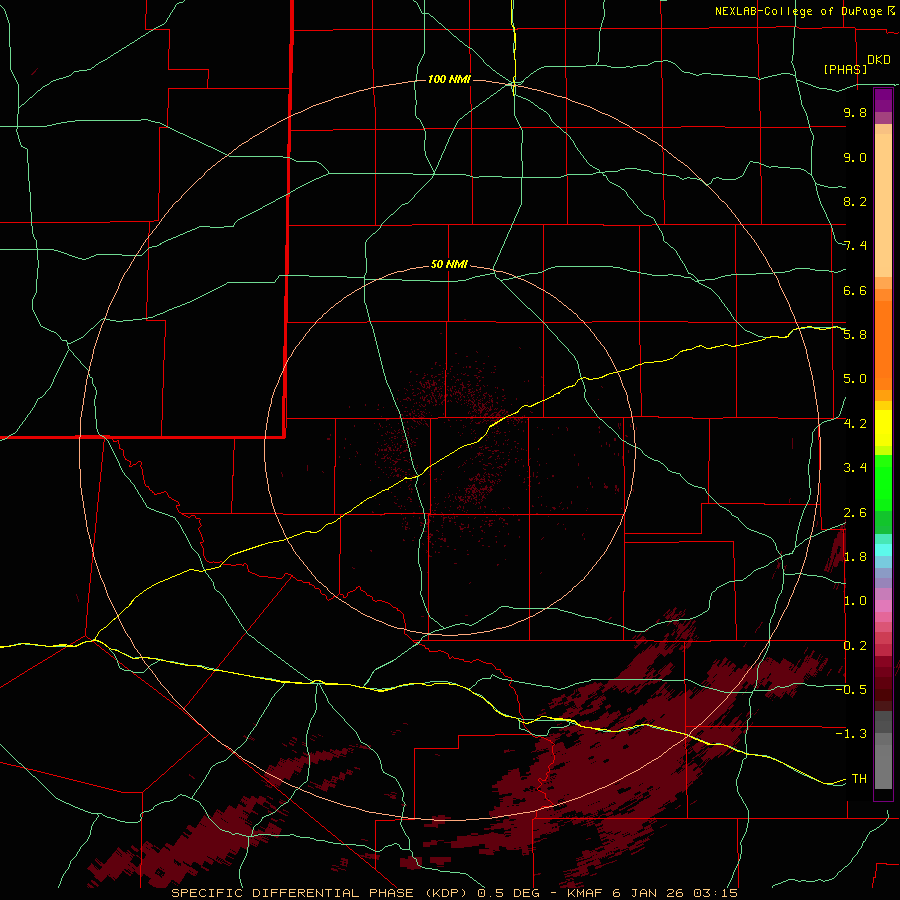Click the -1.3 value on color scale
The image size is (900, 900).
(x=851, y=734)
